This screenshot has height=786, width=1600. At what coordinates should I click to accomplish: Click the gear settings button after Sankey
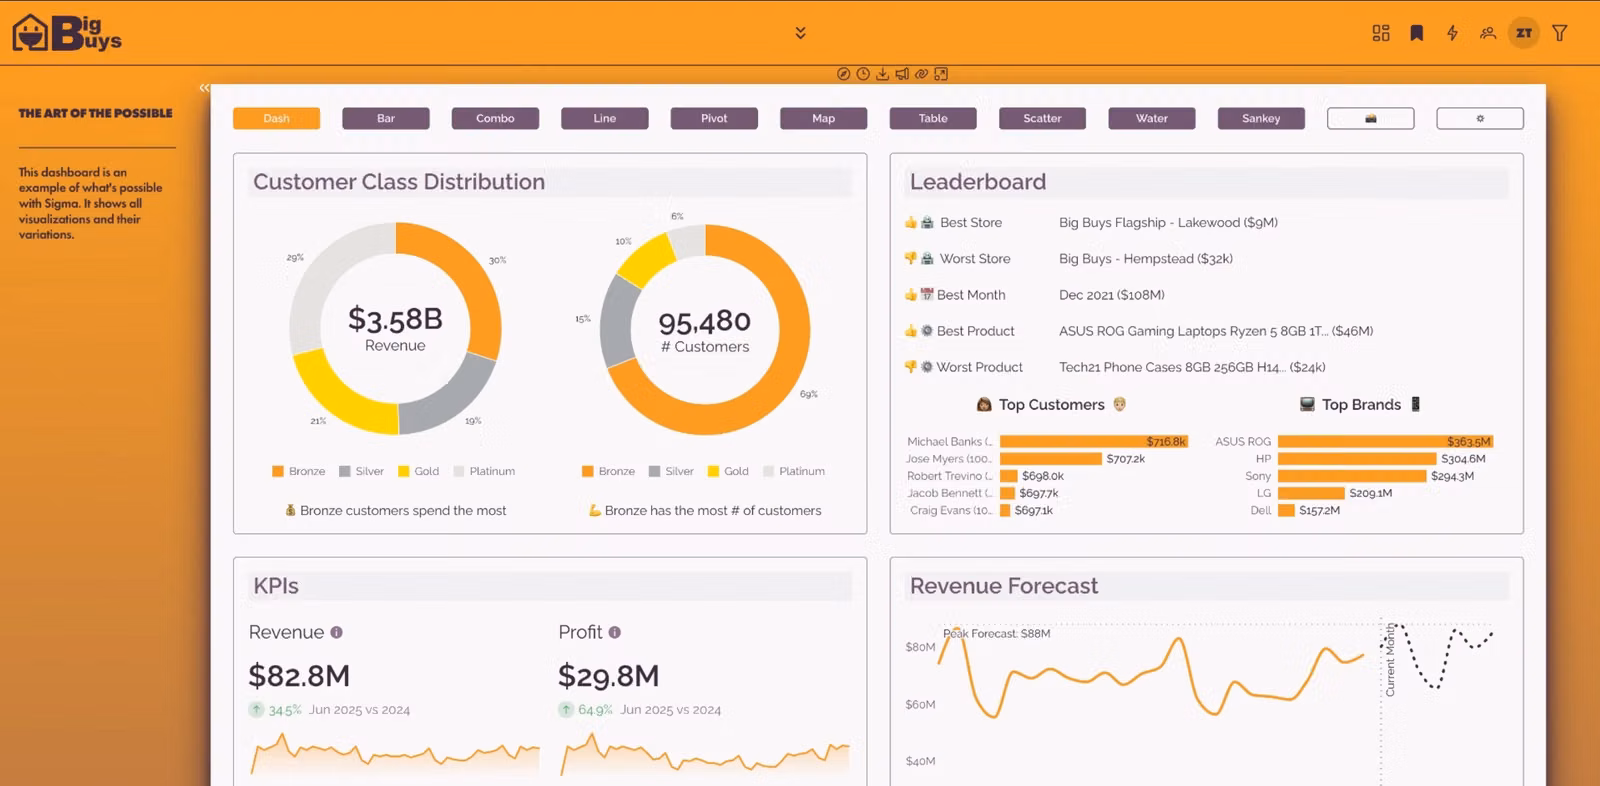coord(1480,118)
